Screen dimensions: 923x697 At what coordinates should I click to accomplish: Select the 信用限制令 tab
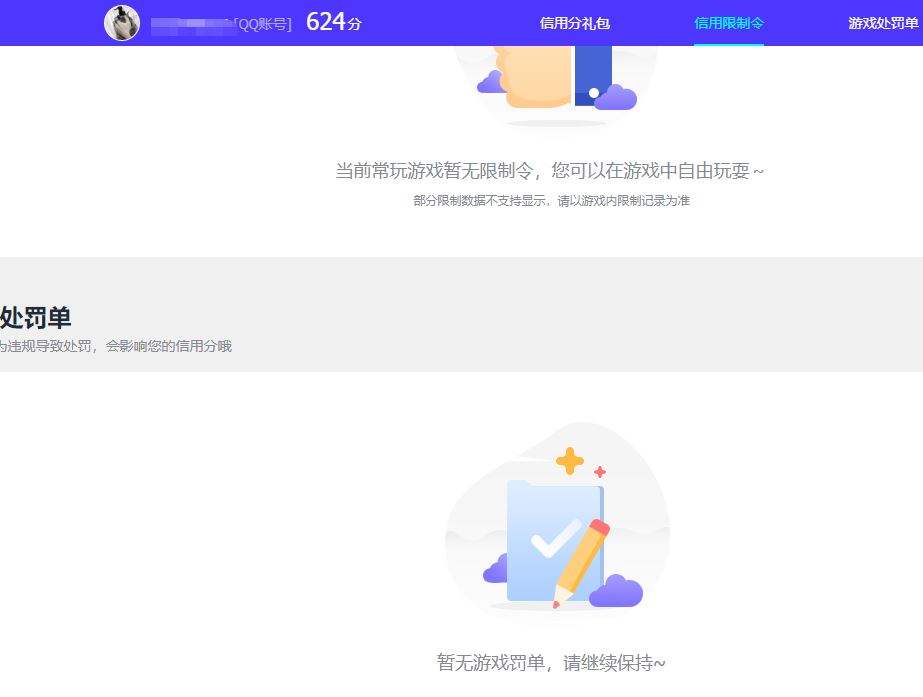coord(729,23)
